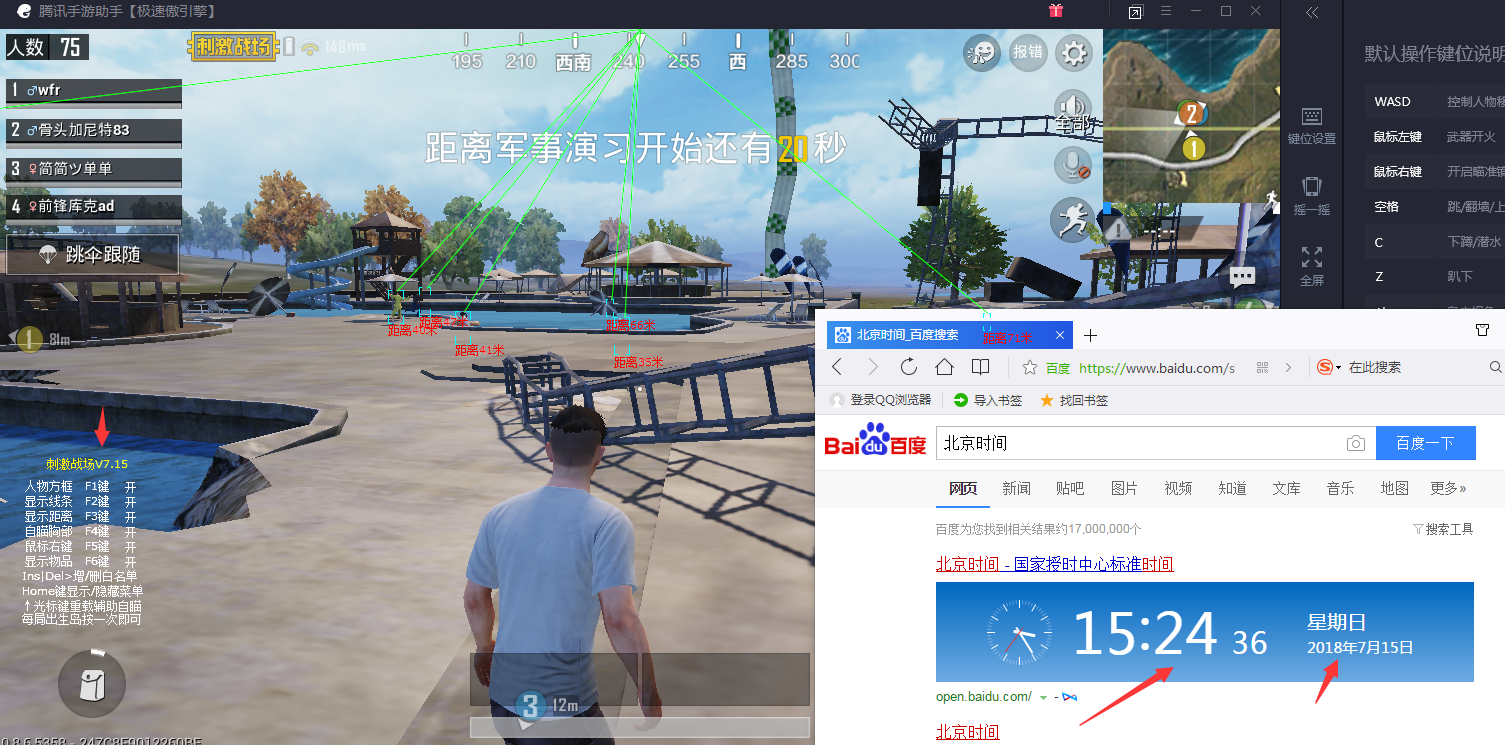The image size is (1505, 745).
Task: Click 导入书签 import bookmarks
Action: pyautogui.click(x=989, y=400)
